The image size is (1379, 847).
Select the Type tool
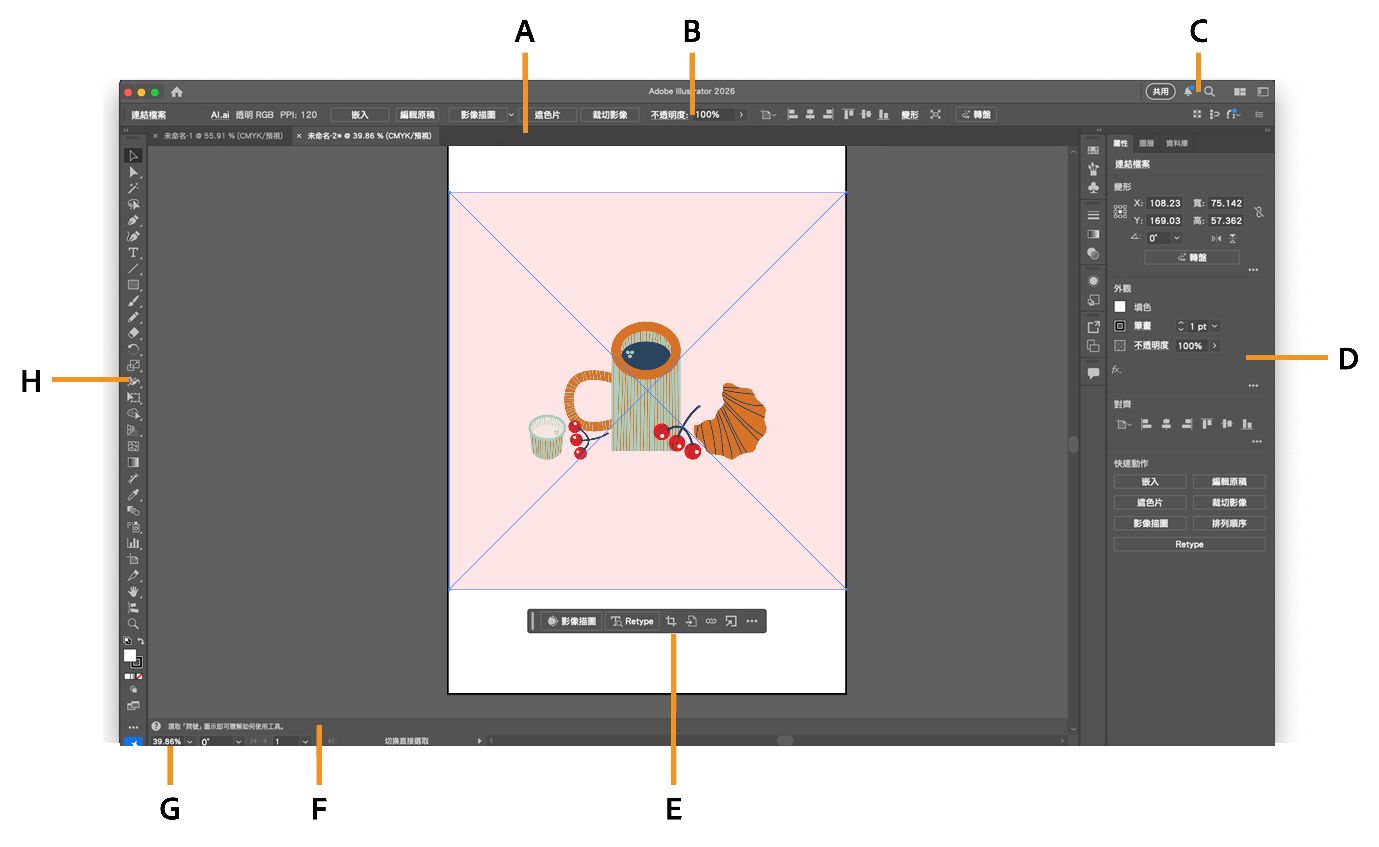tap(133, 254)
